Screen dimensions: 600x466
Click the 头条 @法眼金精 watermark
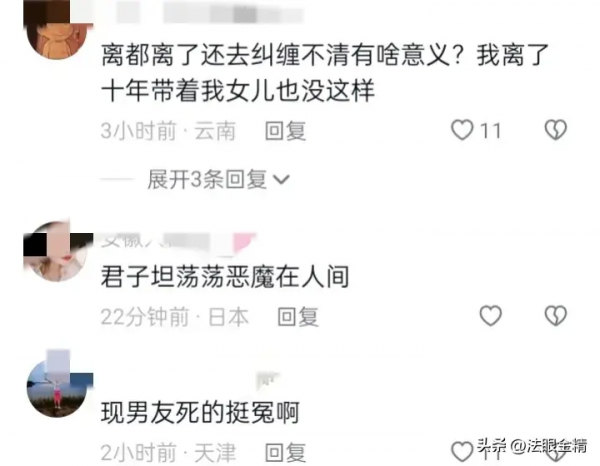[x=532, y=446]
